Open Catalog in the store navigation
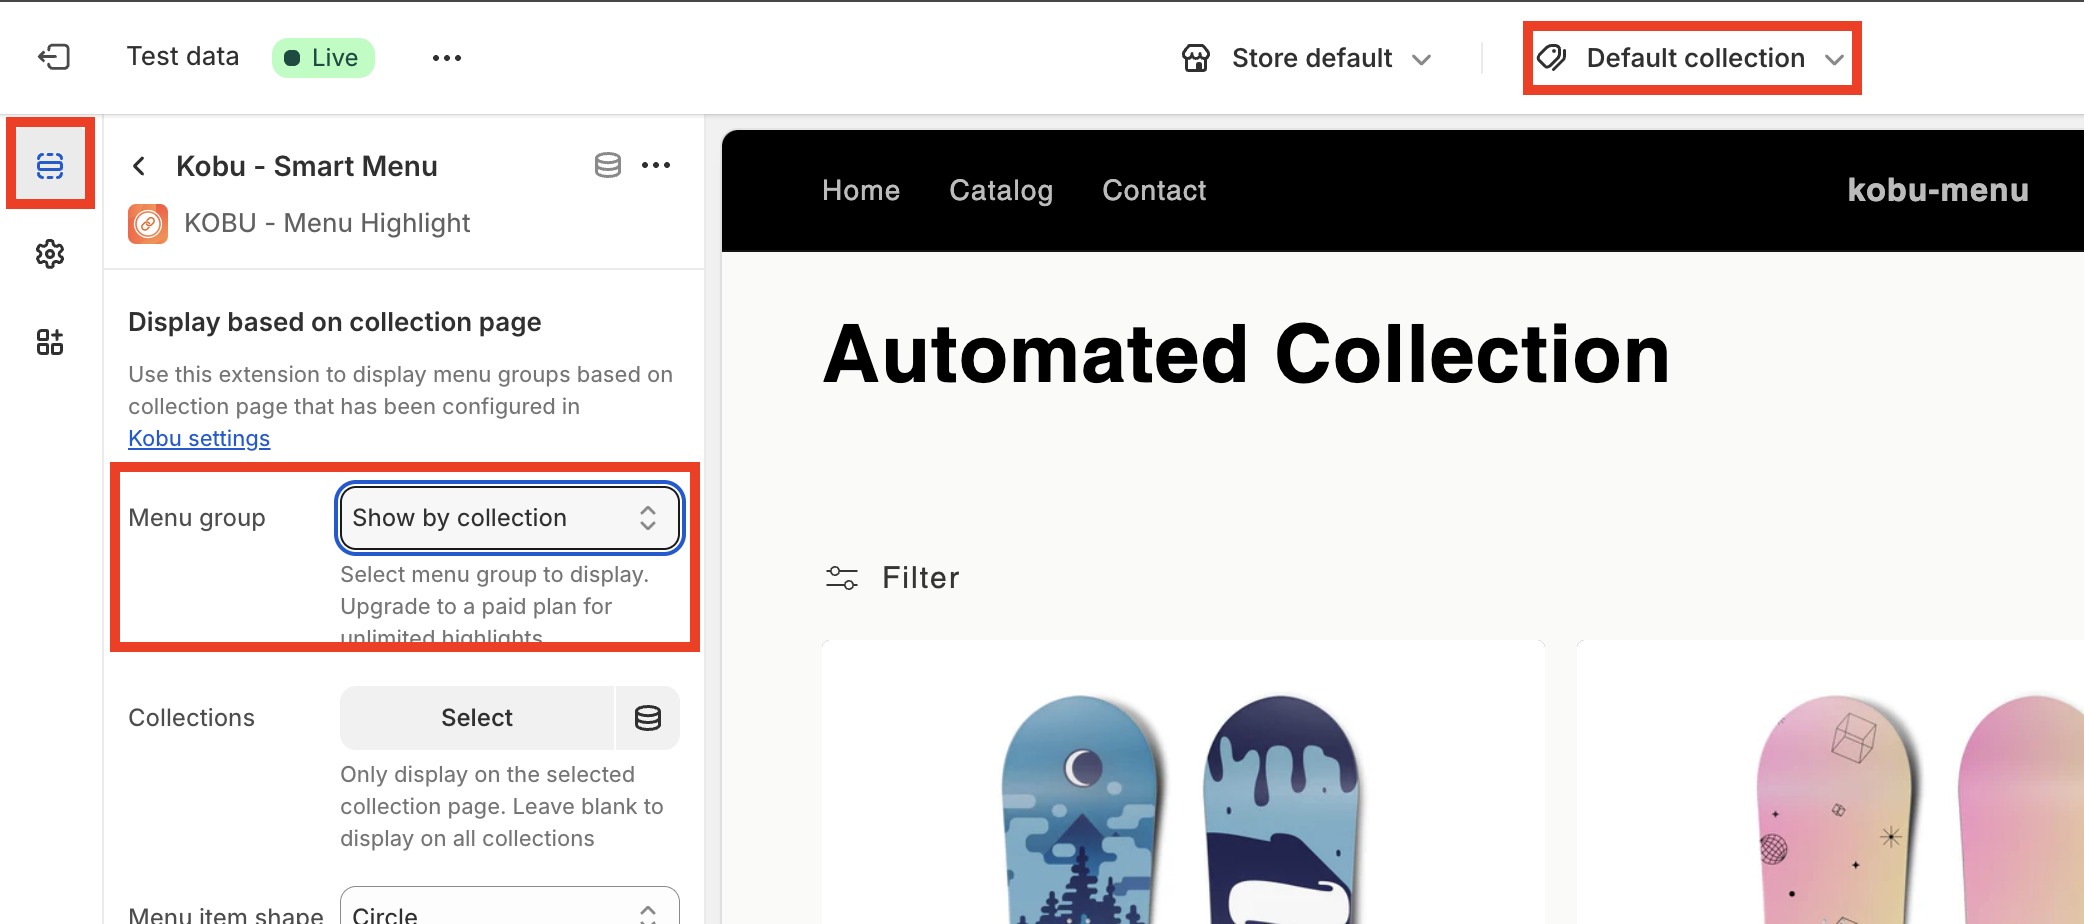 pyautogui.click(x=1000, y=190)
